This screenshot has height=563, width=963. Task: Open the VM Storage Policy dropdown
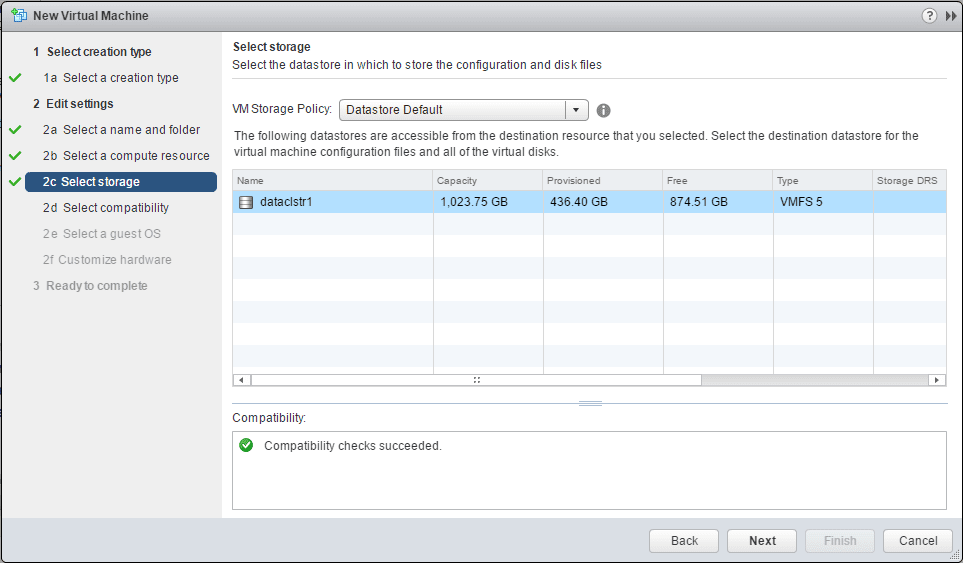(x=577, y=110)
